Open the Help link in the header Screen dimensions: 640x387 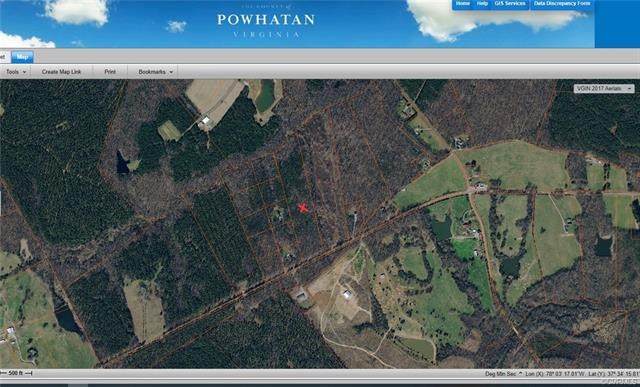(482, 4)
